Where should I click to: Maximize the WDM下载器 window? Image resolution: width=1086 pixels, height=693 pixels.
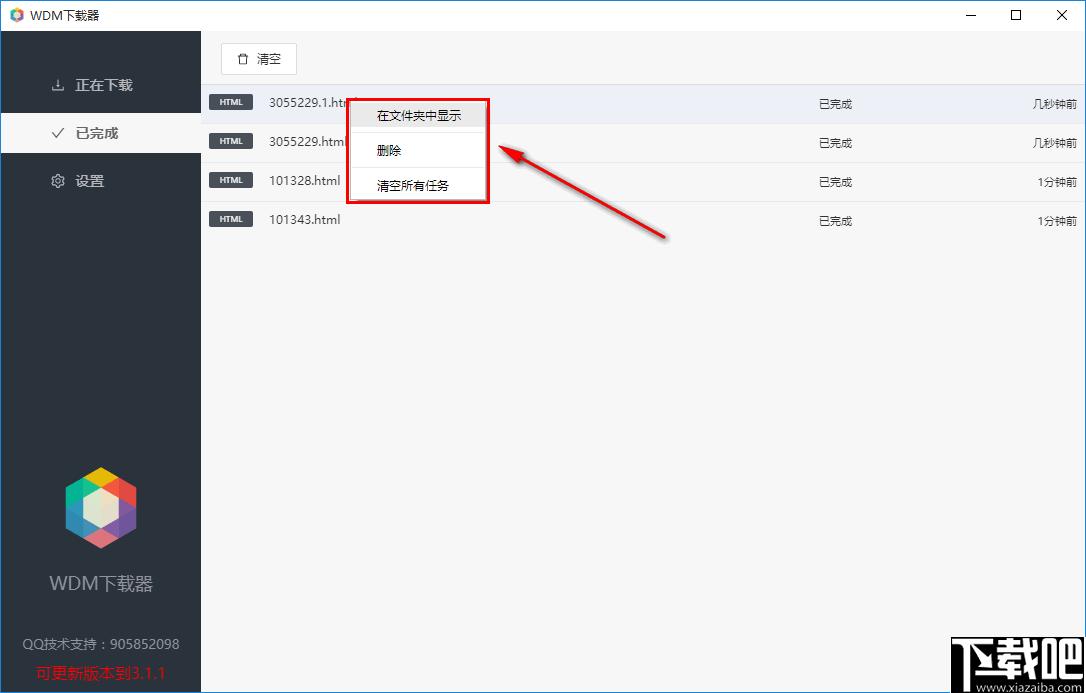[x=1016, y=15]
